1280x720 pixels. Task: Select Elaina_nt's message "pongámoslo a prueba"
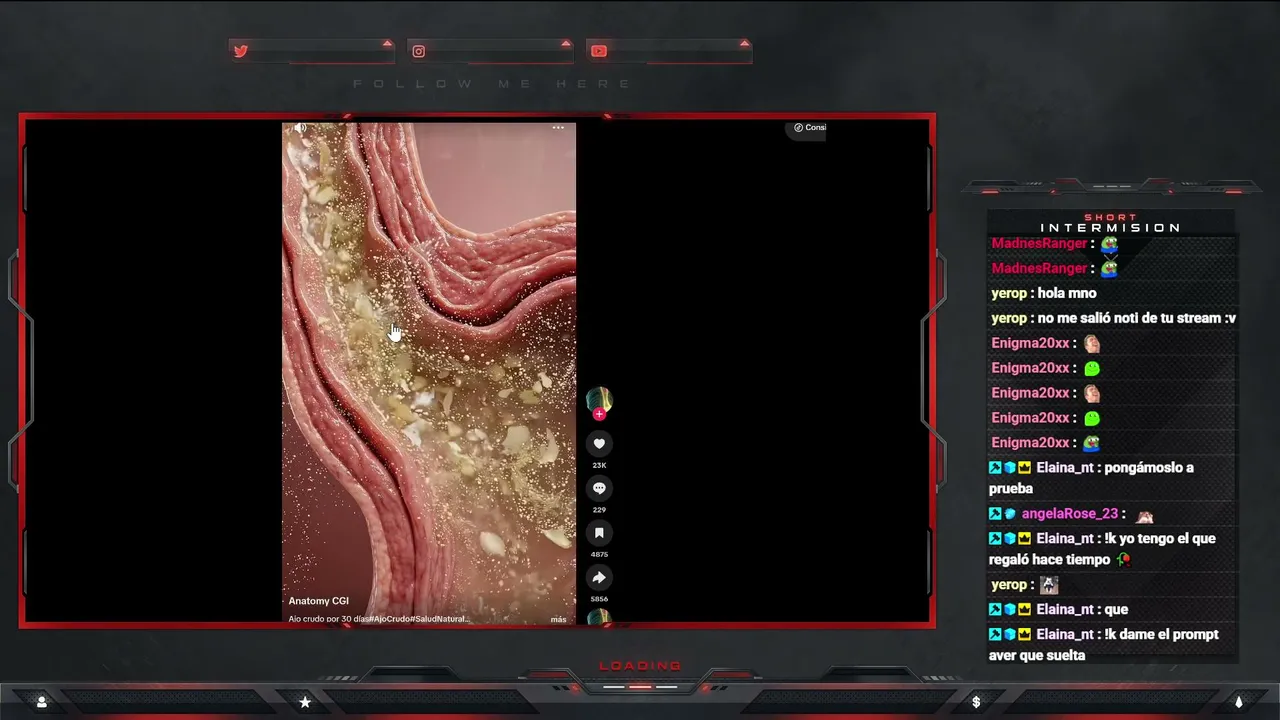(x=1092, y=478)
